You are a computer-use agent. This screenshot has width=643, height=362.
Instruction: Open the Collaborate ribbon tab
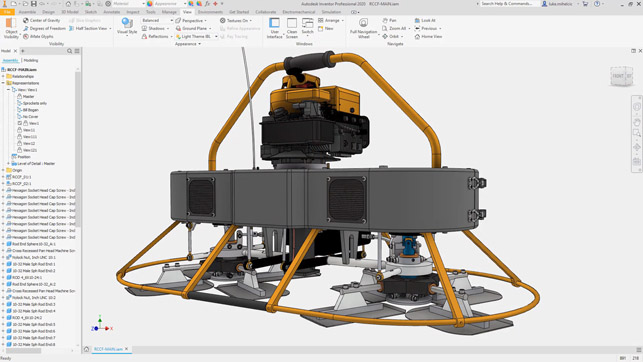[x=266, y=12]
